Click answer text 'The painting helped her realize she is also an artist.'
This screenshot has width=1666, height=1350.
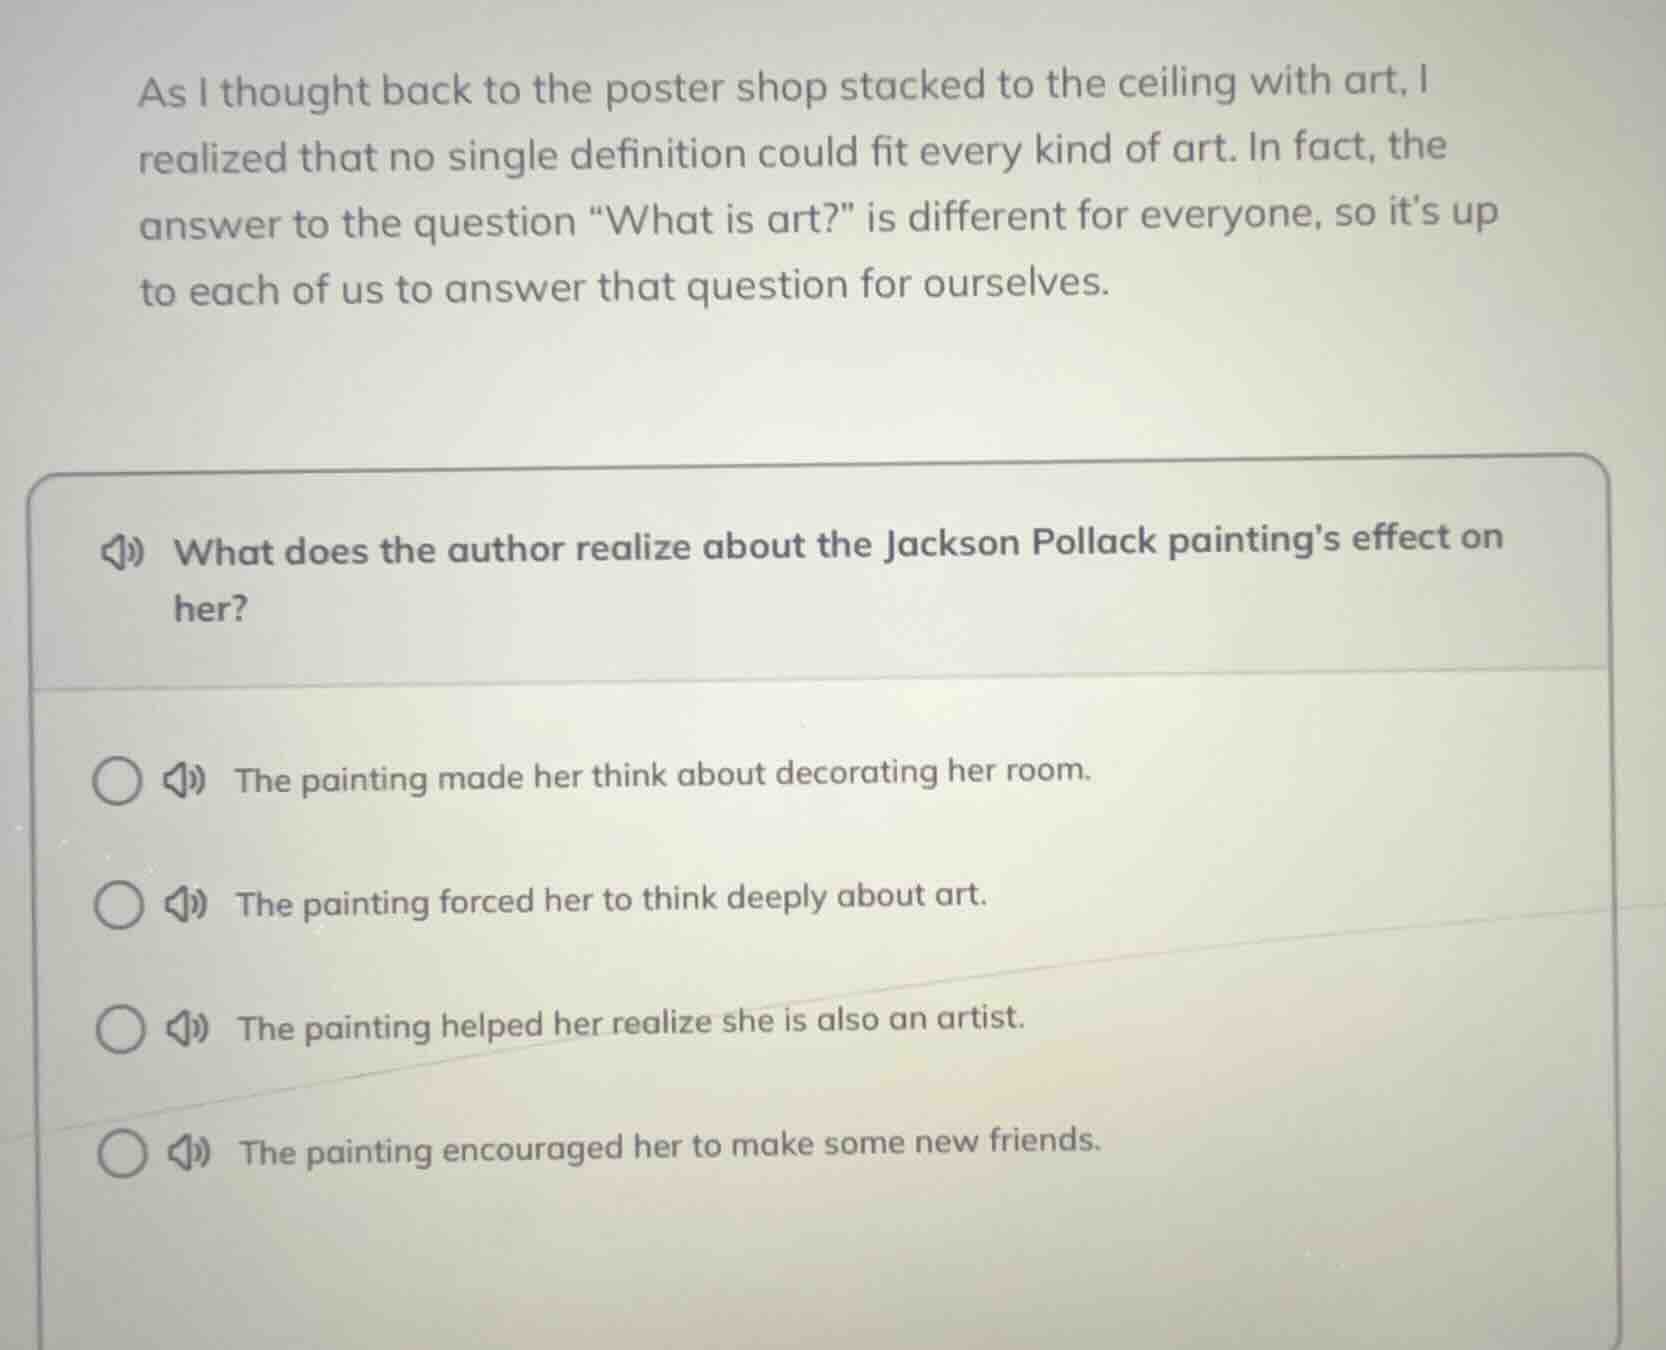click(x=631, y=1023)
